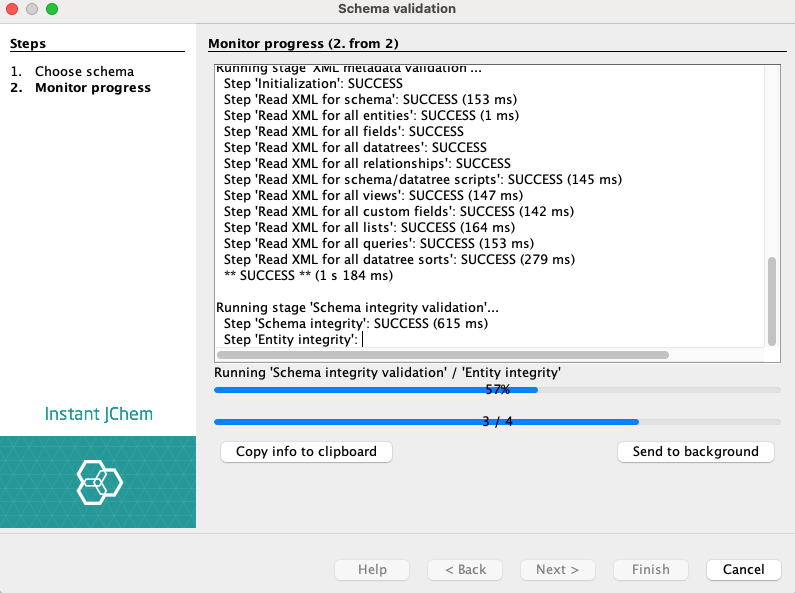Click the 'Read XML for all datatree sorts' line
This screenshot has height=593, width=795.
tap(399, 259)
